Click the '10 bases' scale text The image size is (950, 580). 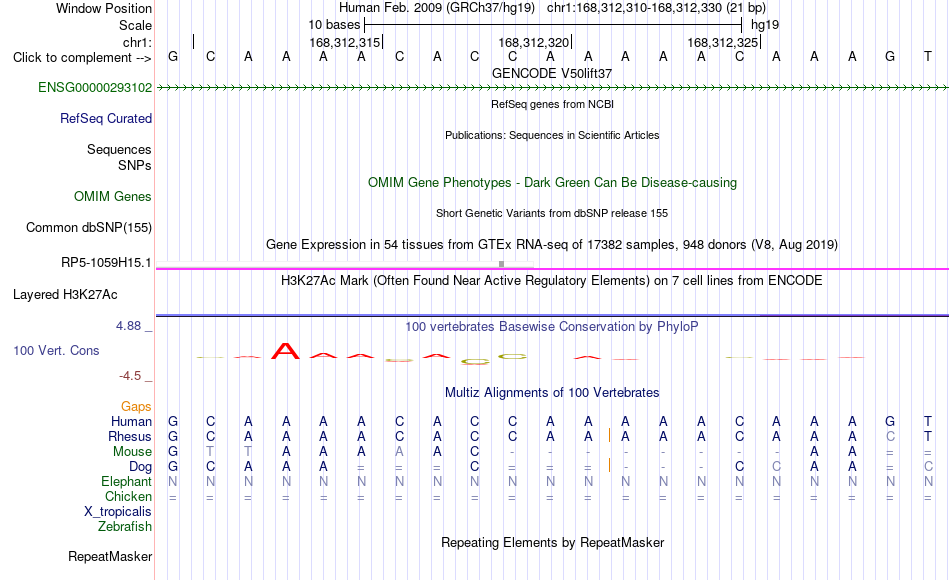pos(334,25)
